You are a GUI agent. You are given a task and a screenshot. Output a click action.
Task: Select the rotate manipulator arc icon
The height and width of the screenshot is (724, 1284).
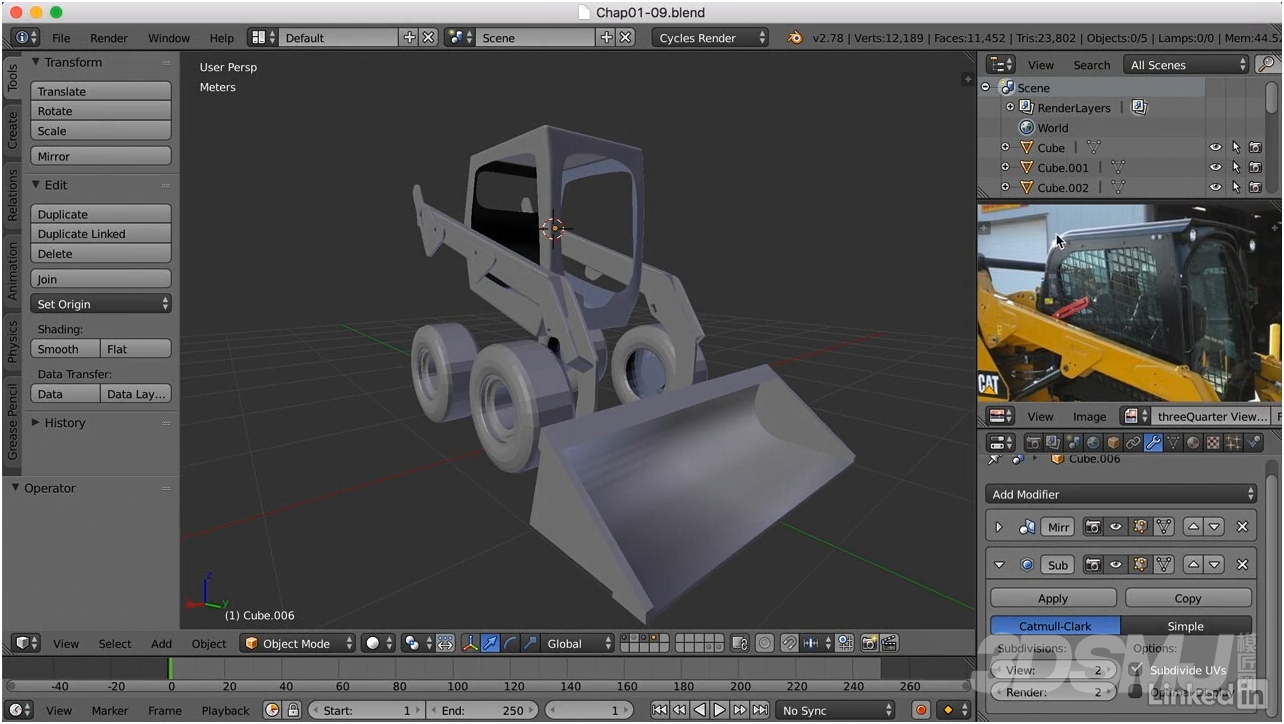[x=511, y=643]
